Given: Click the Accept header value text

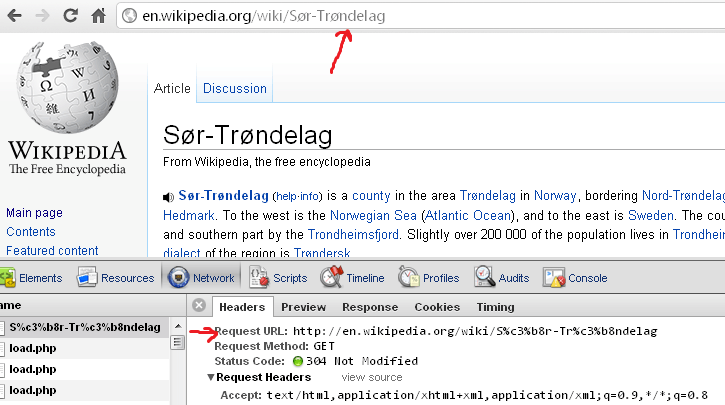Looking at the screenshot, I should coord(487,395).
